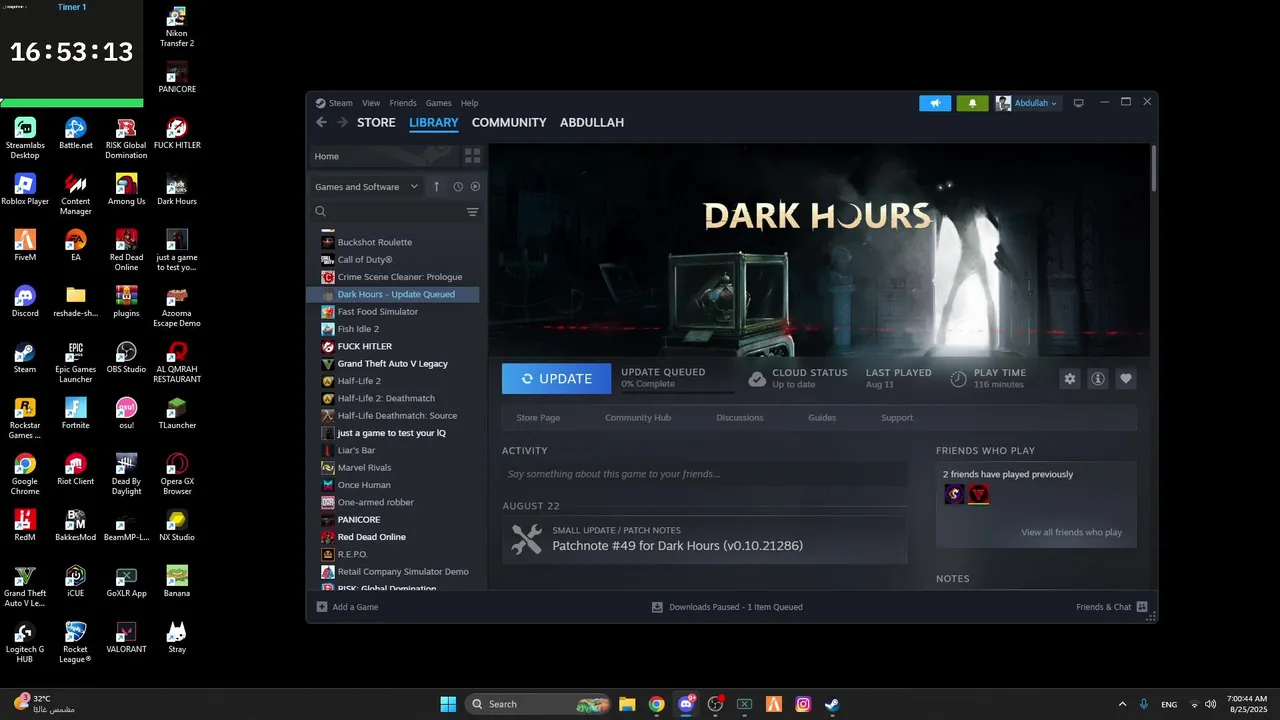1280x720 pixels.
Task: Show Dark Hours game info icon
Action: [x=1098, y=379]
